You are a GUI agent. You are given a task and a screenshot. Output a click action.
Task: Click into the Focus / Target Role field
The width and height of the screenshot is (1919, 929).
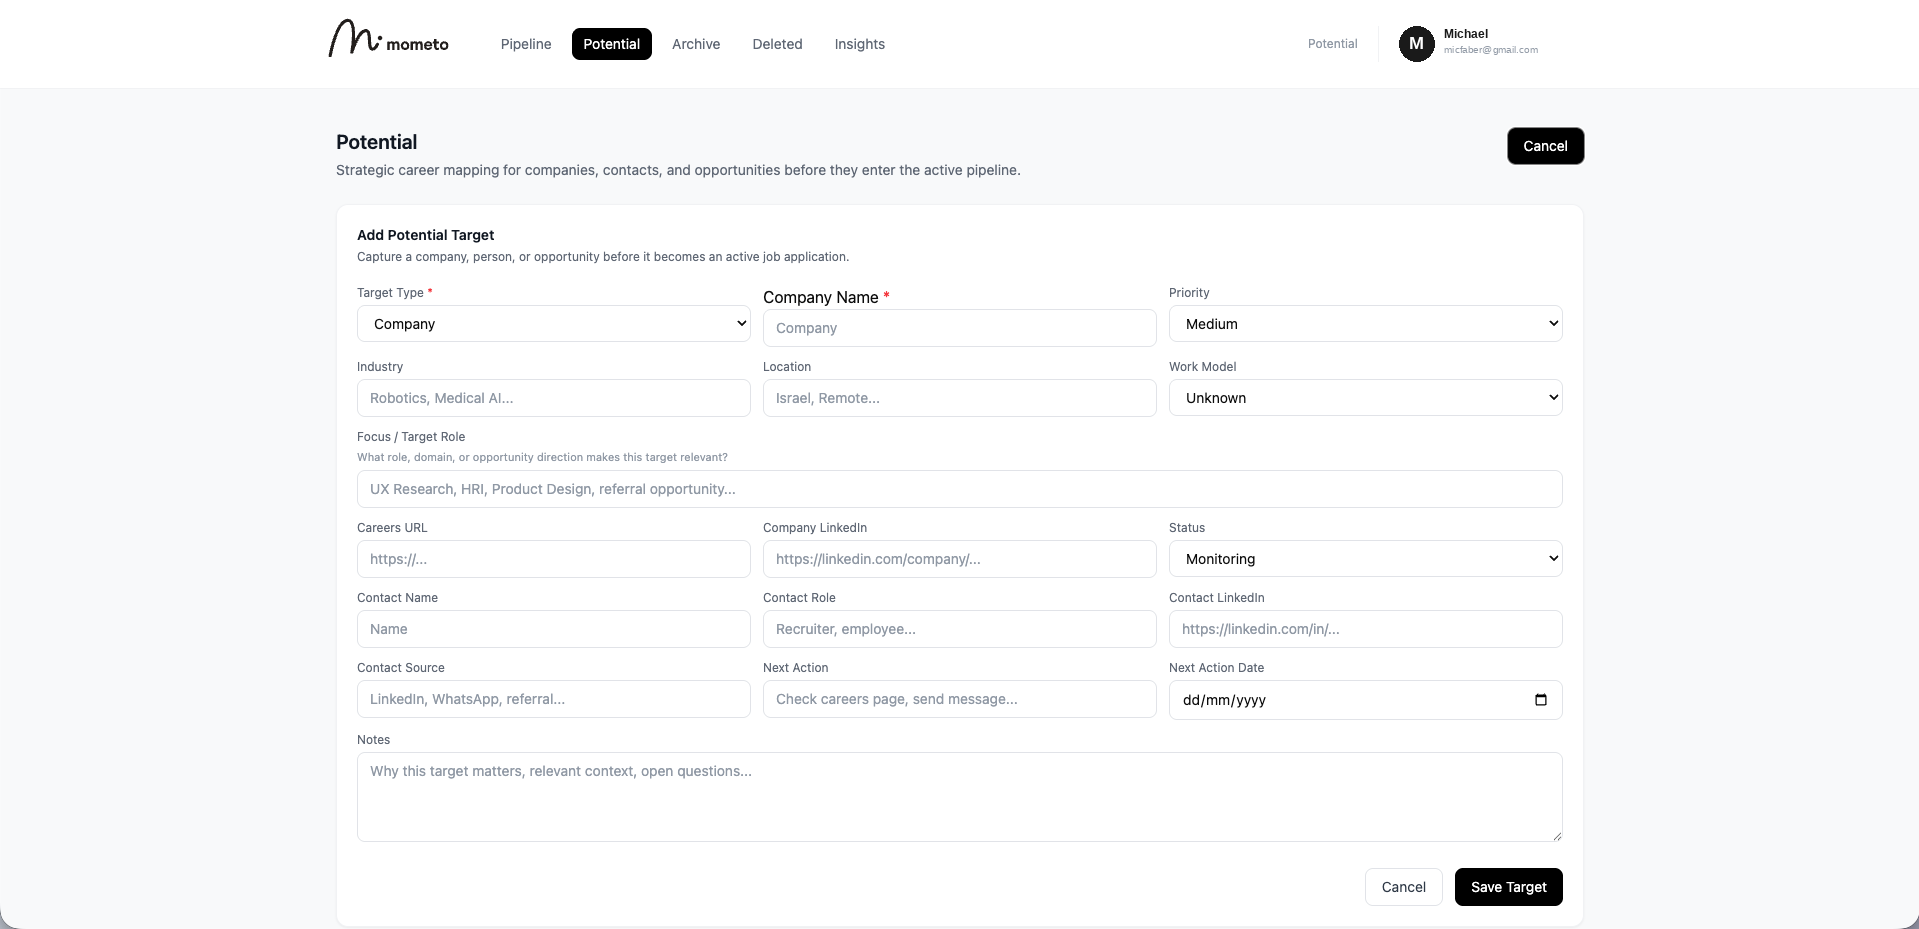[959, 489]
